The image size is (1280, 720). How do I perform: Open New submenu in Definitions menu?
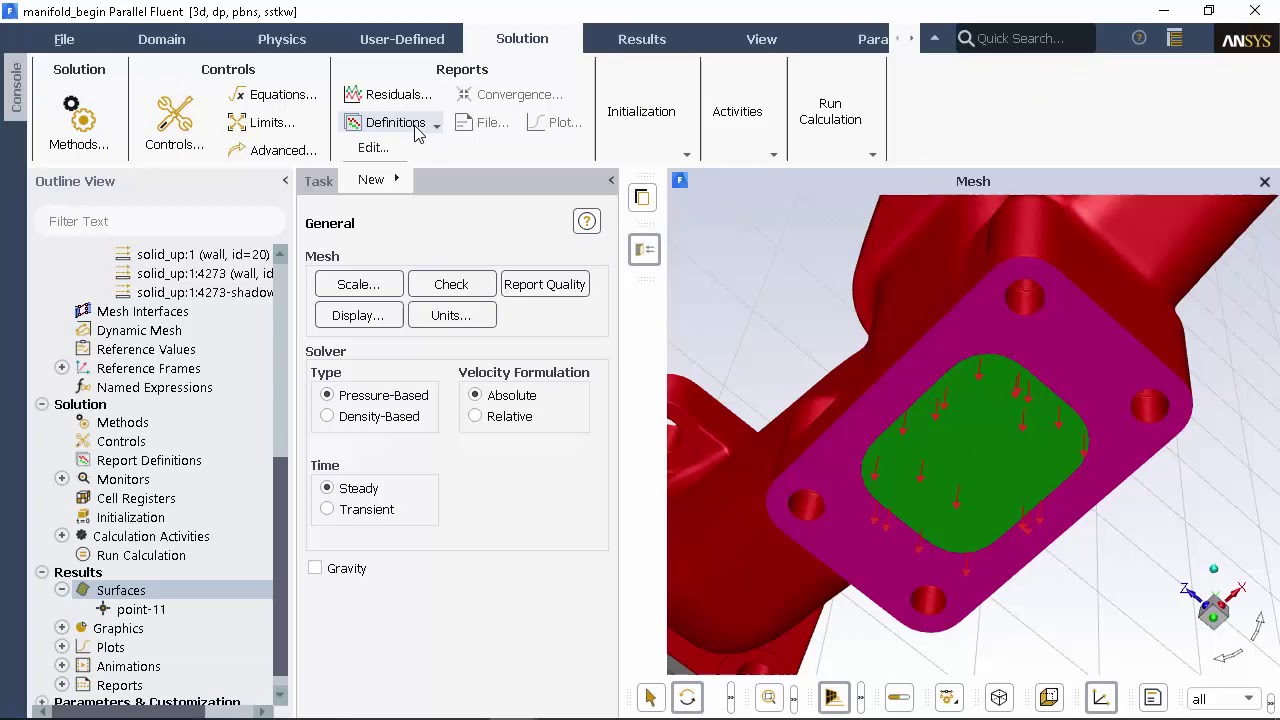378,179
